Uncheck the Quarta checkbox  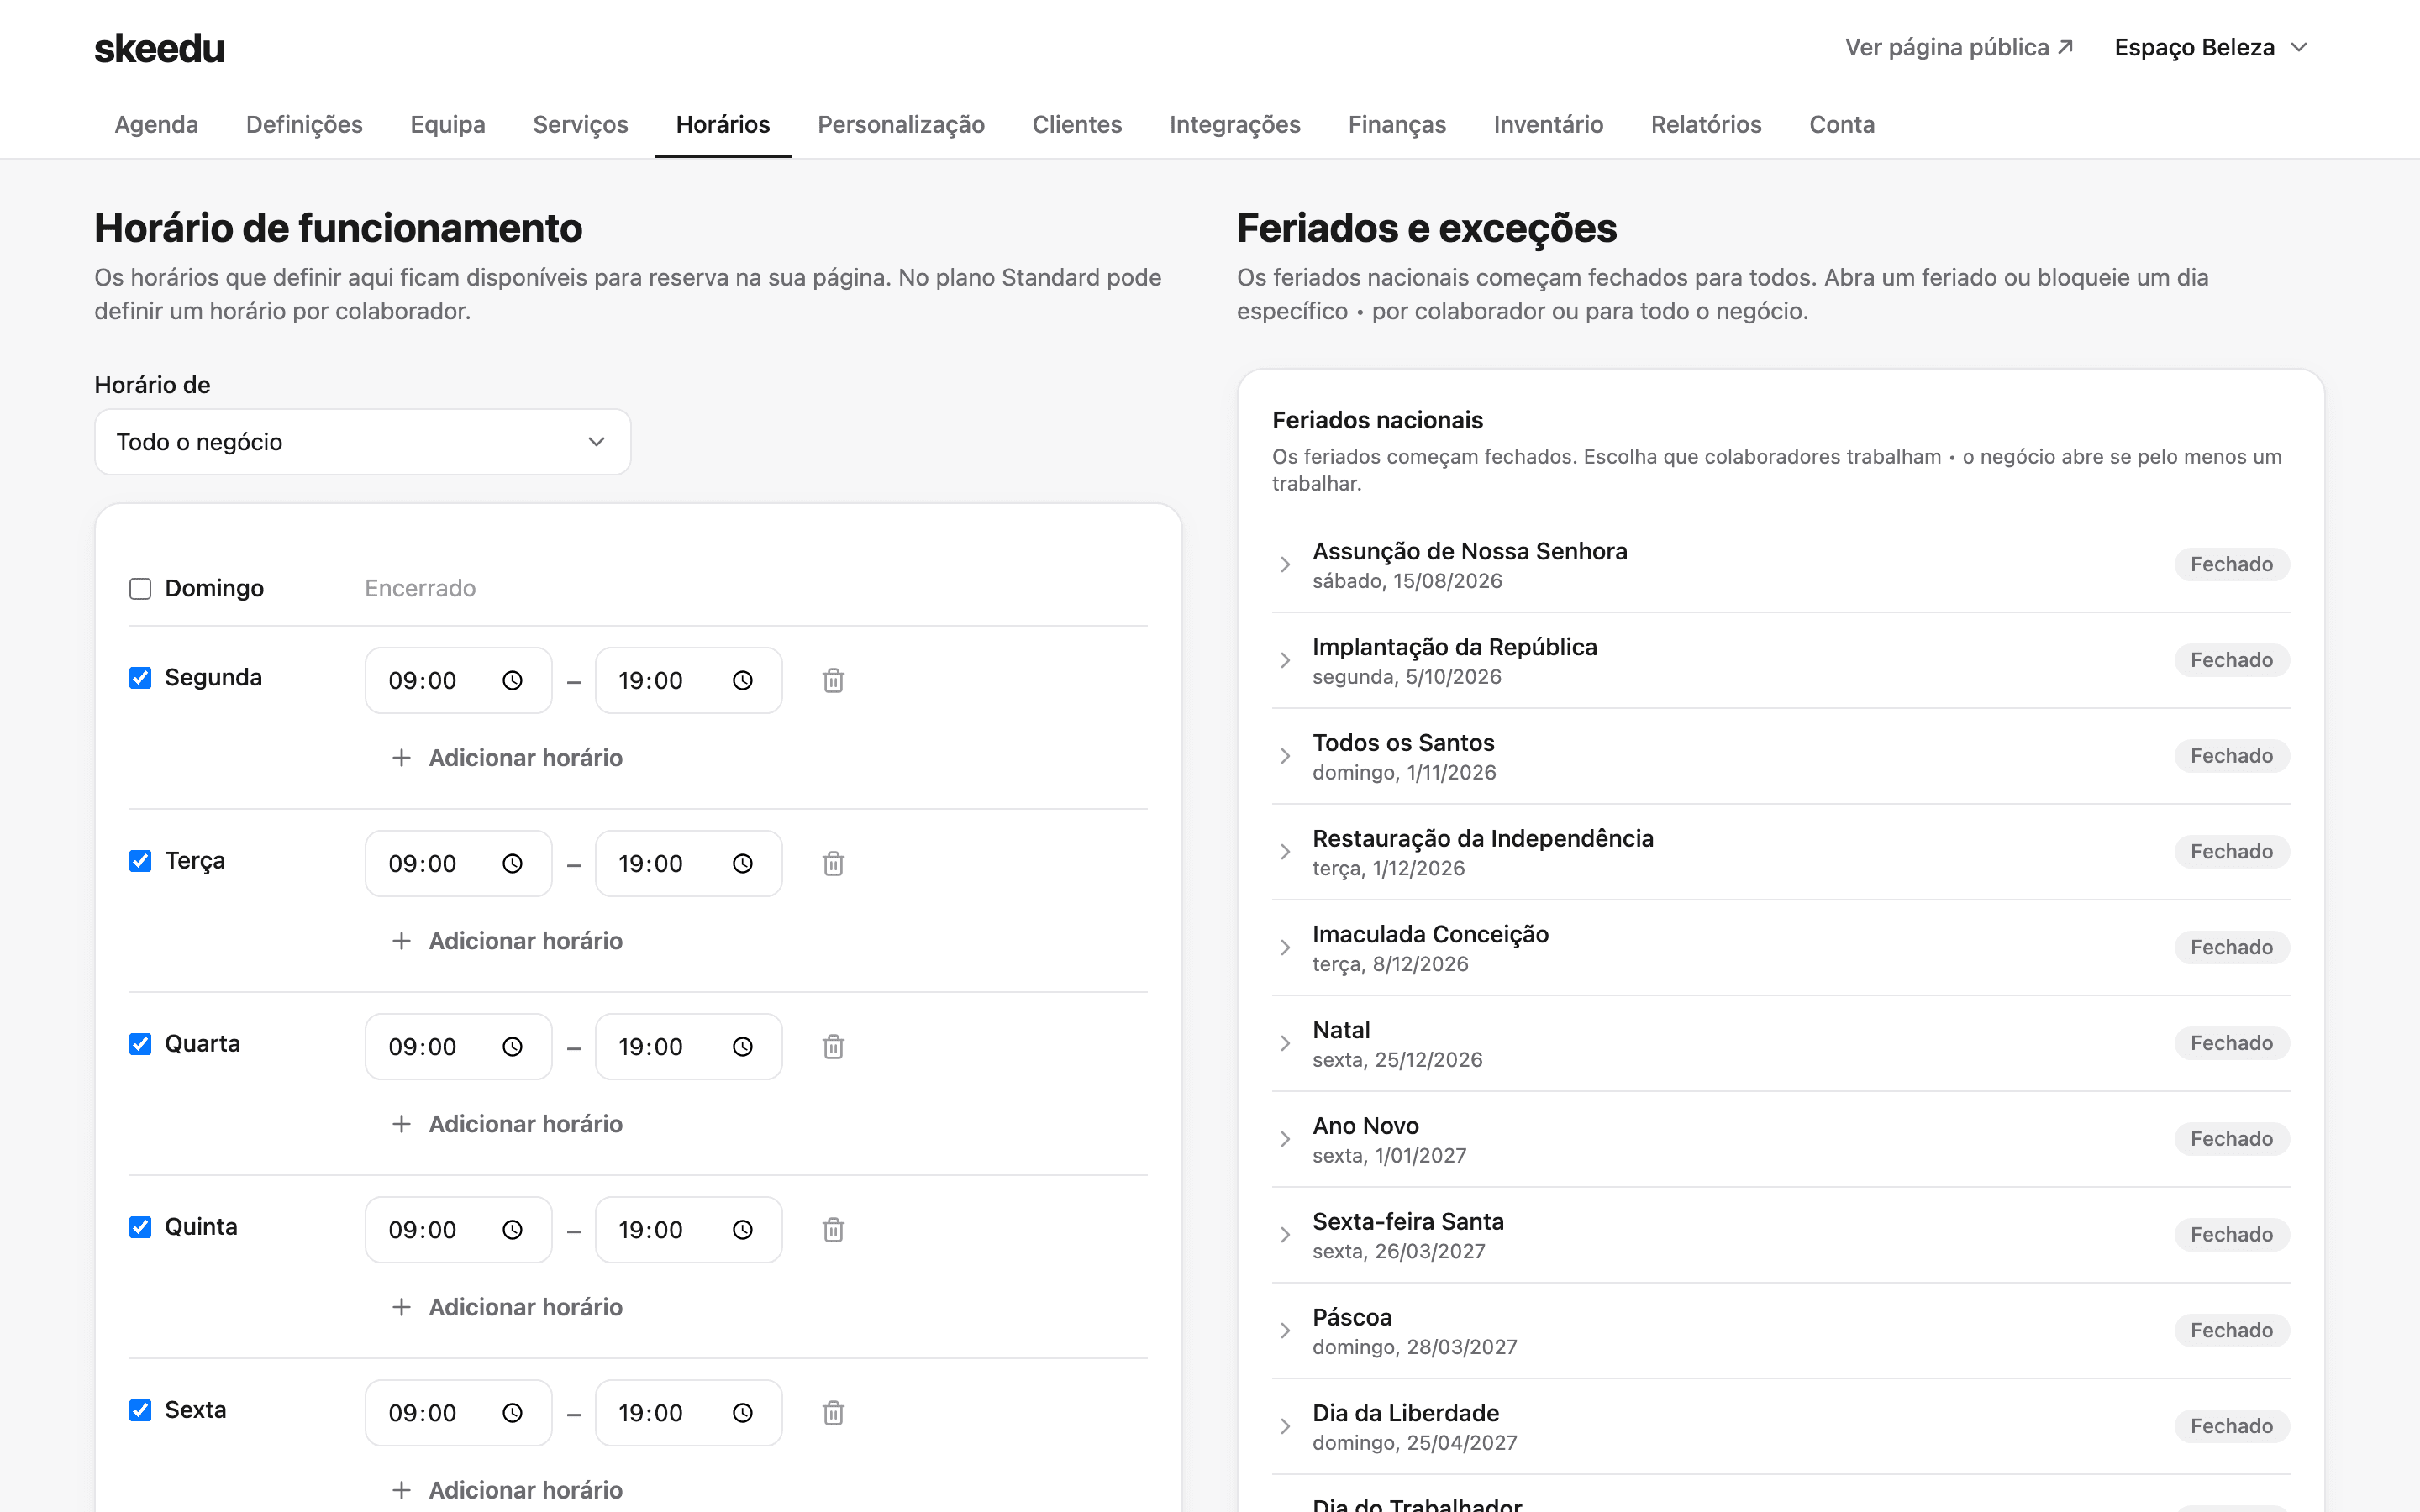(x=140, y=1043)
